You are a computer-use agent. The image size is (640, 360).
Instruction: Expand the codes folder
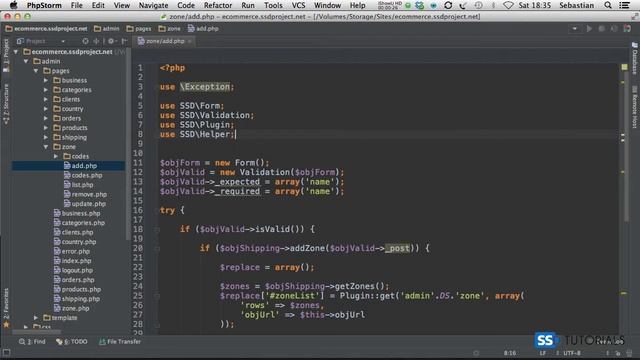(56, 156)
